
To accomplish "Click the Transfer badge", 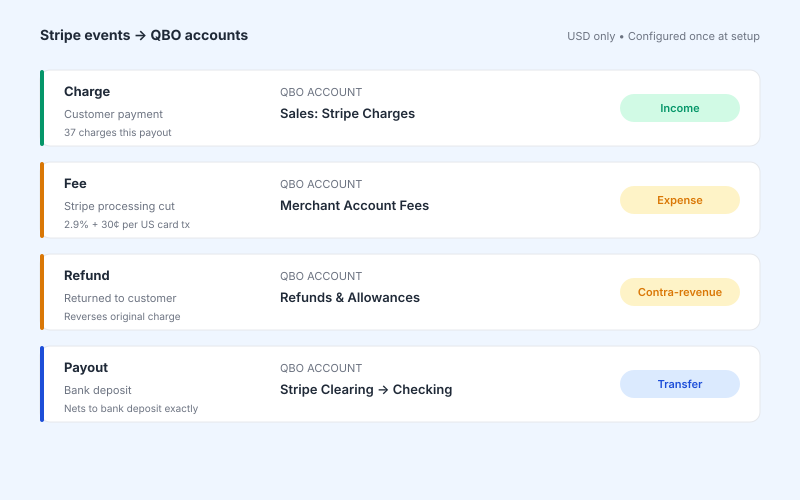I will click(680, 384).
